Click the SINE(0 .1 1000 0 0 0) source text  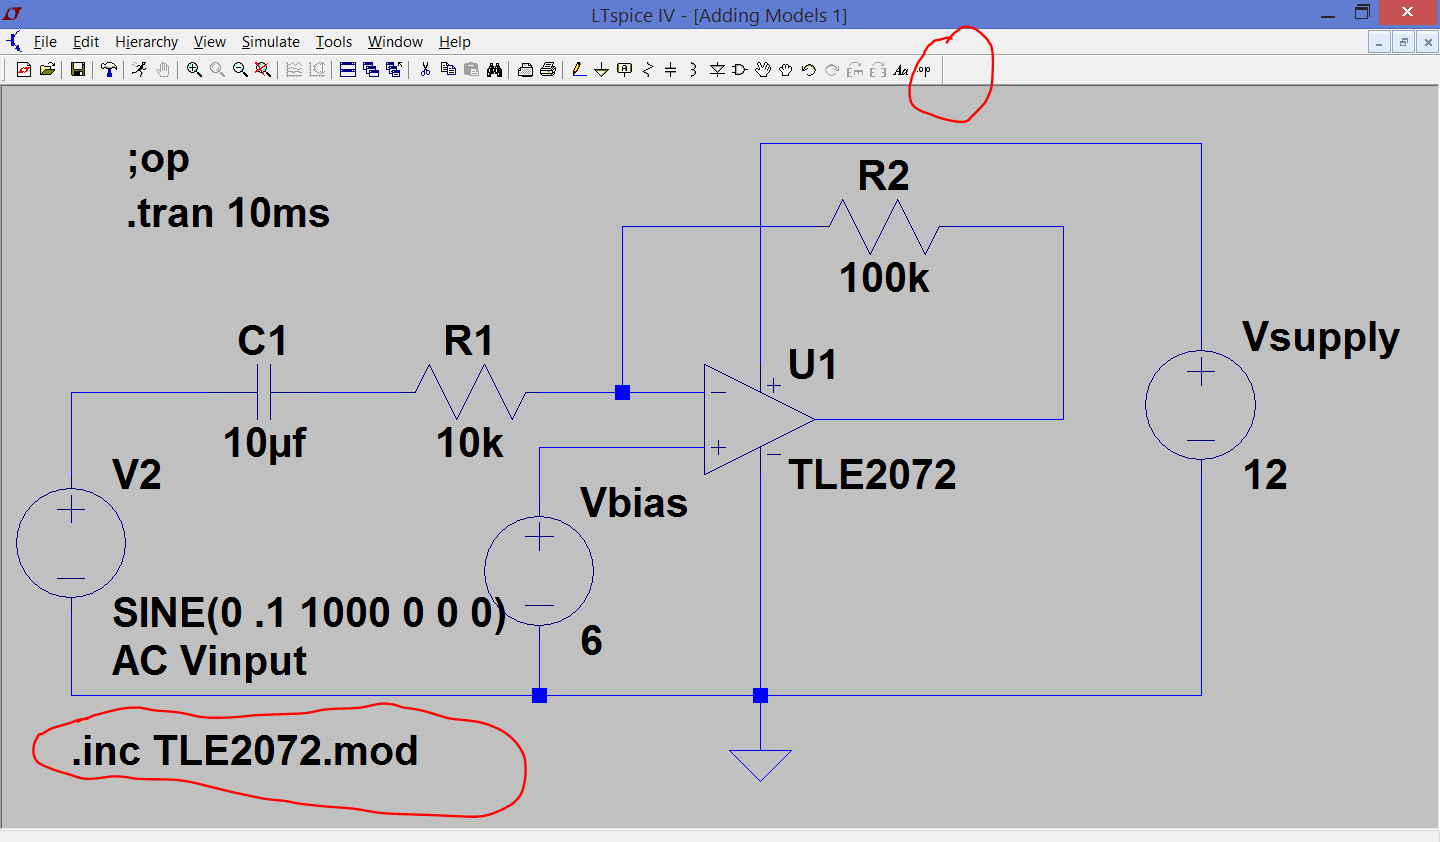[309, 613]
